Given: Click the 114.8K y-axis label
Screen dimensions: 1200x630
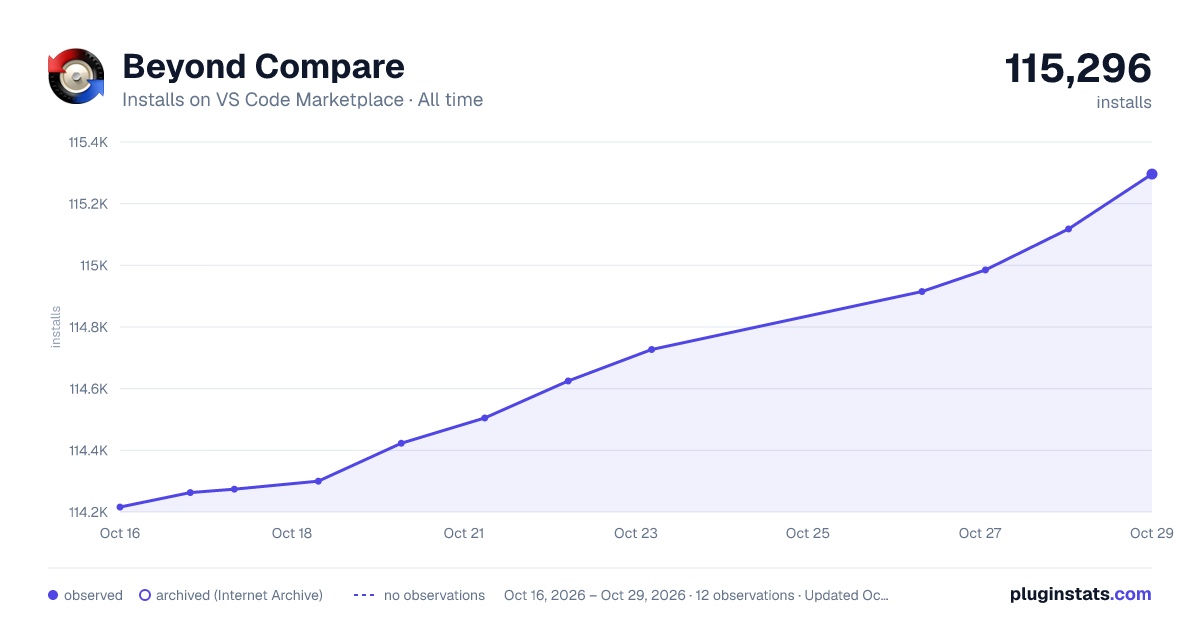Looking at the screenshot, I should pos(88,327).
